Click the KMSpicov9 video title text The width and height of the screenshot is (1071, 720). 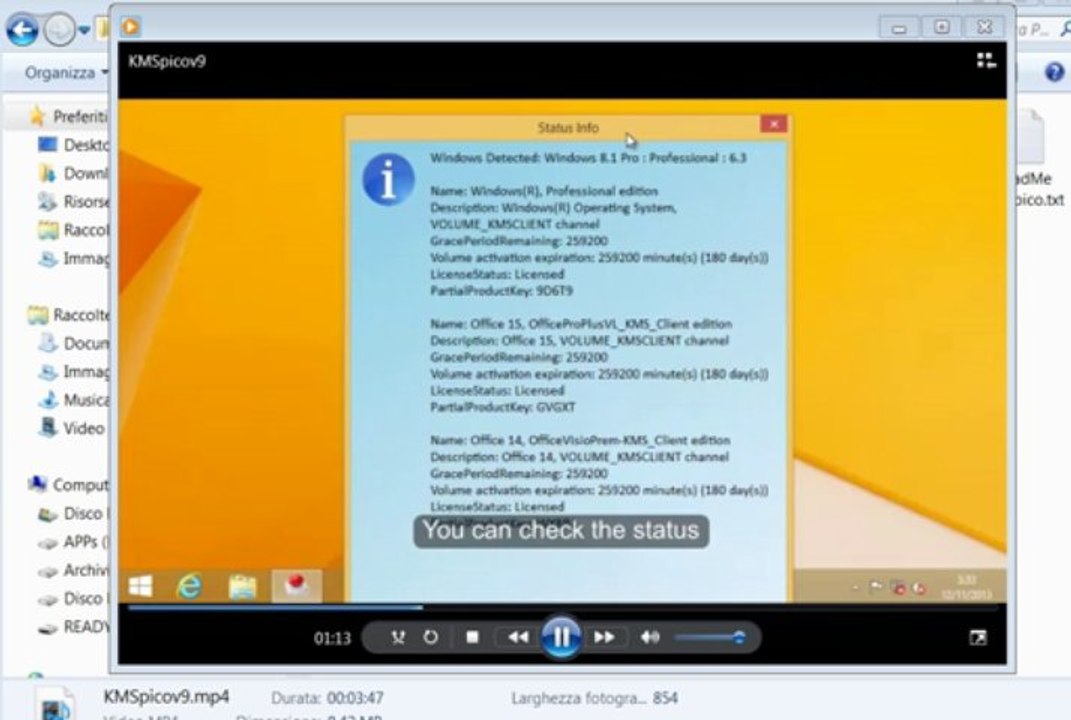pyautogui.click(x=167, y=61)
